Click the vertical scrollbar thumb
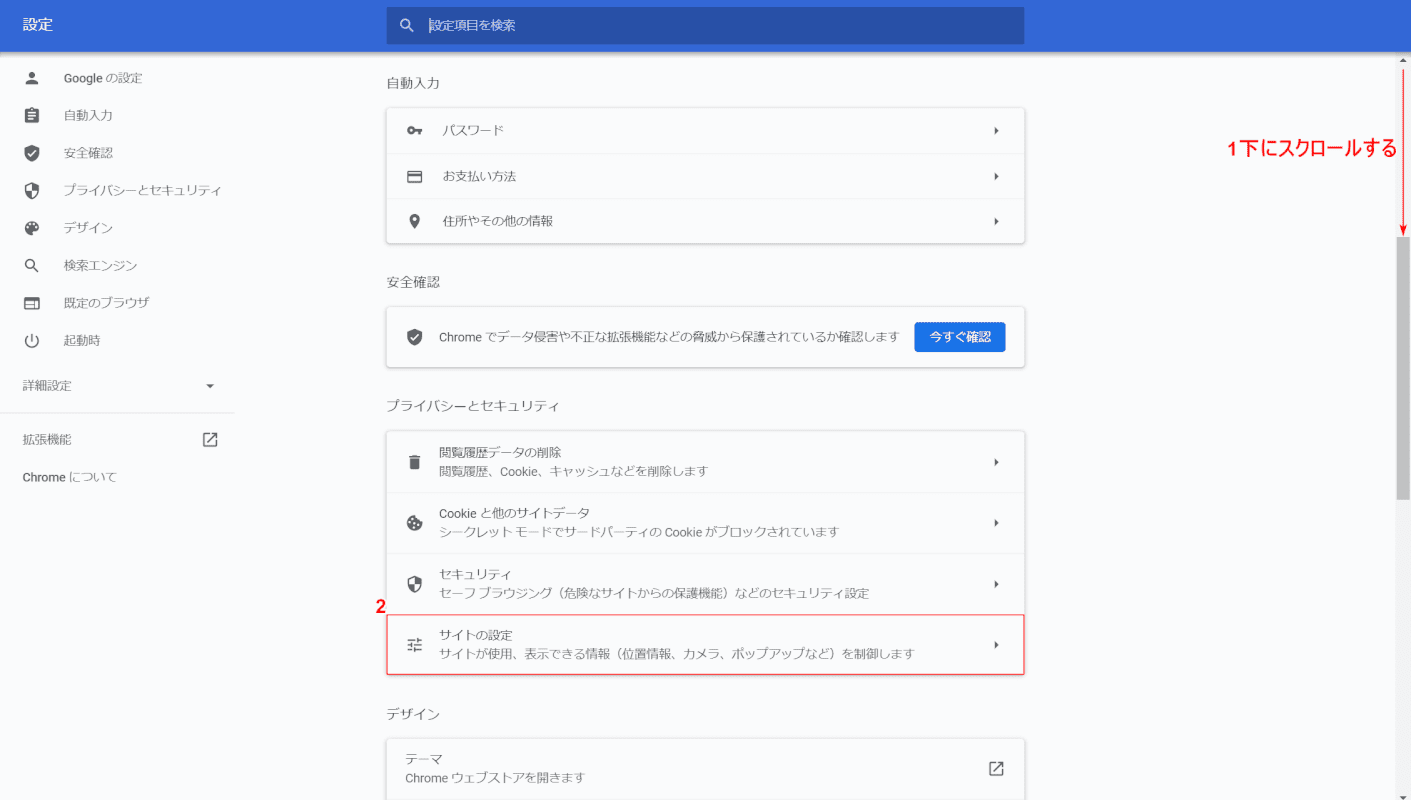Image resolution: width=1411 pixels, height=800 pixels. (x=1403, y=368)
